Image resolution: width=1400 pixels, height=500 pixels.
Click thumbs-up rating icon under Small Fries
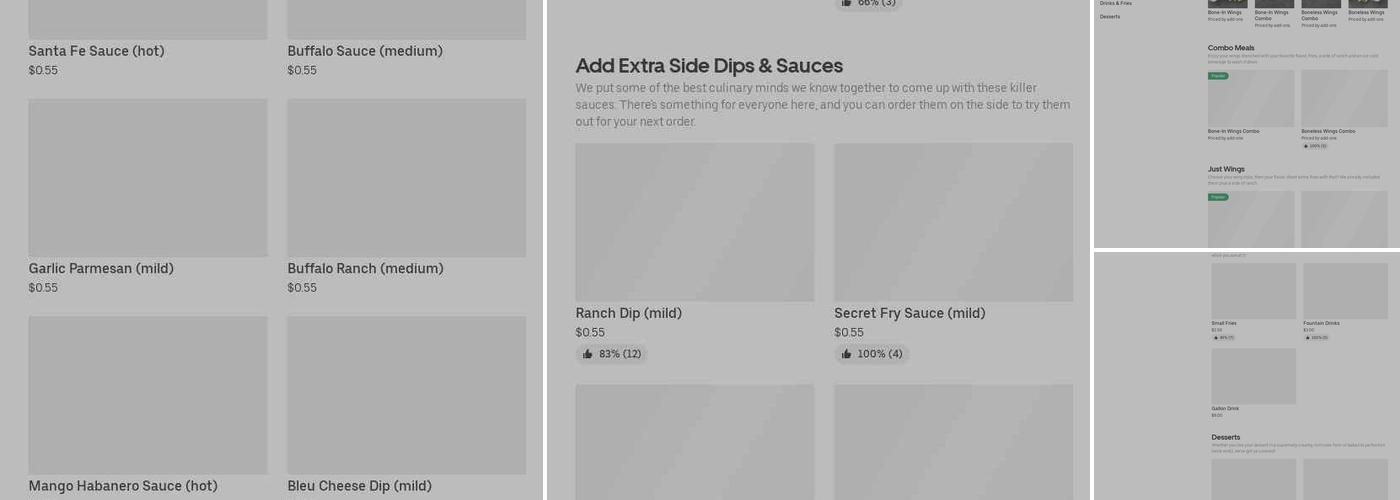[x=1215, y=338]
